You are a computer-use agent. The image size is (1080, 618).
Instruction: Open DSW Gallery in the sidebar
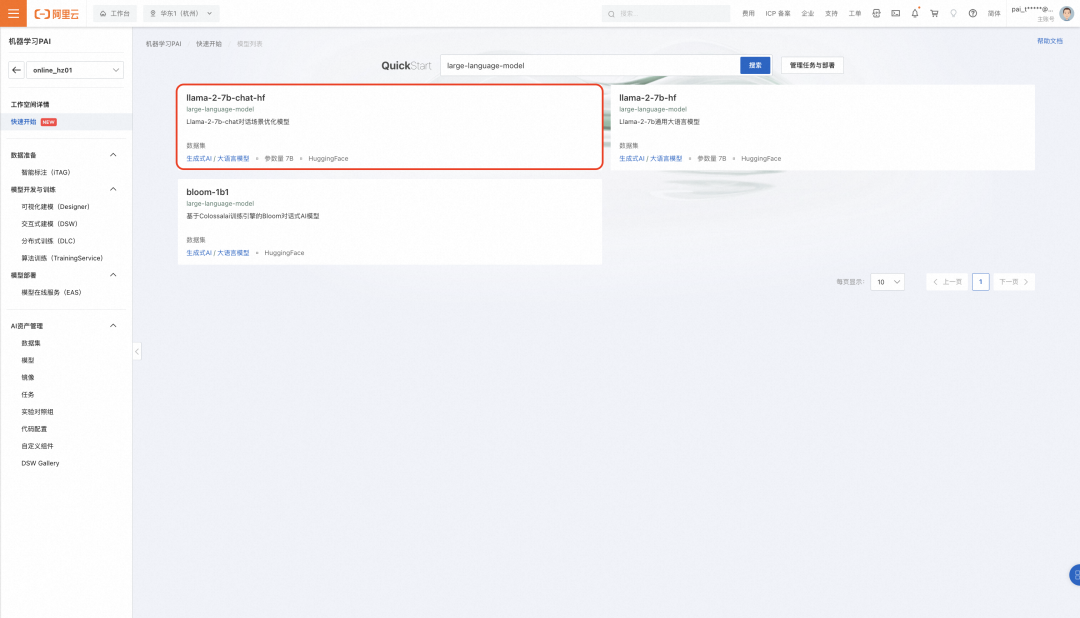[40, 463]
